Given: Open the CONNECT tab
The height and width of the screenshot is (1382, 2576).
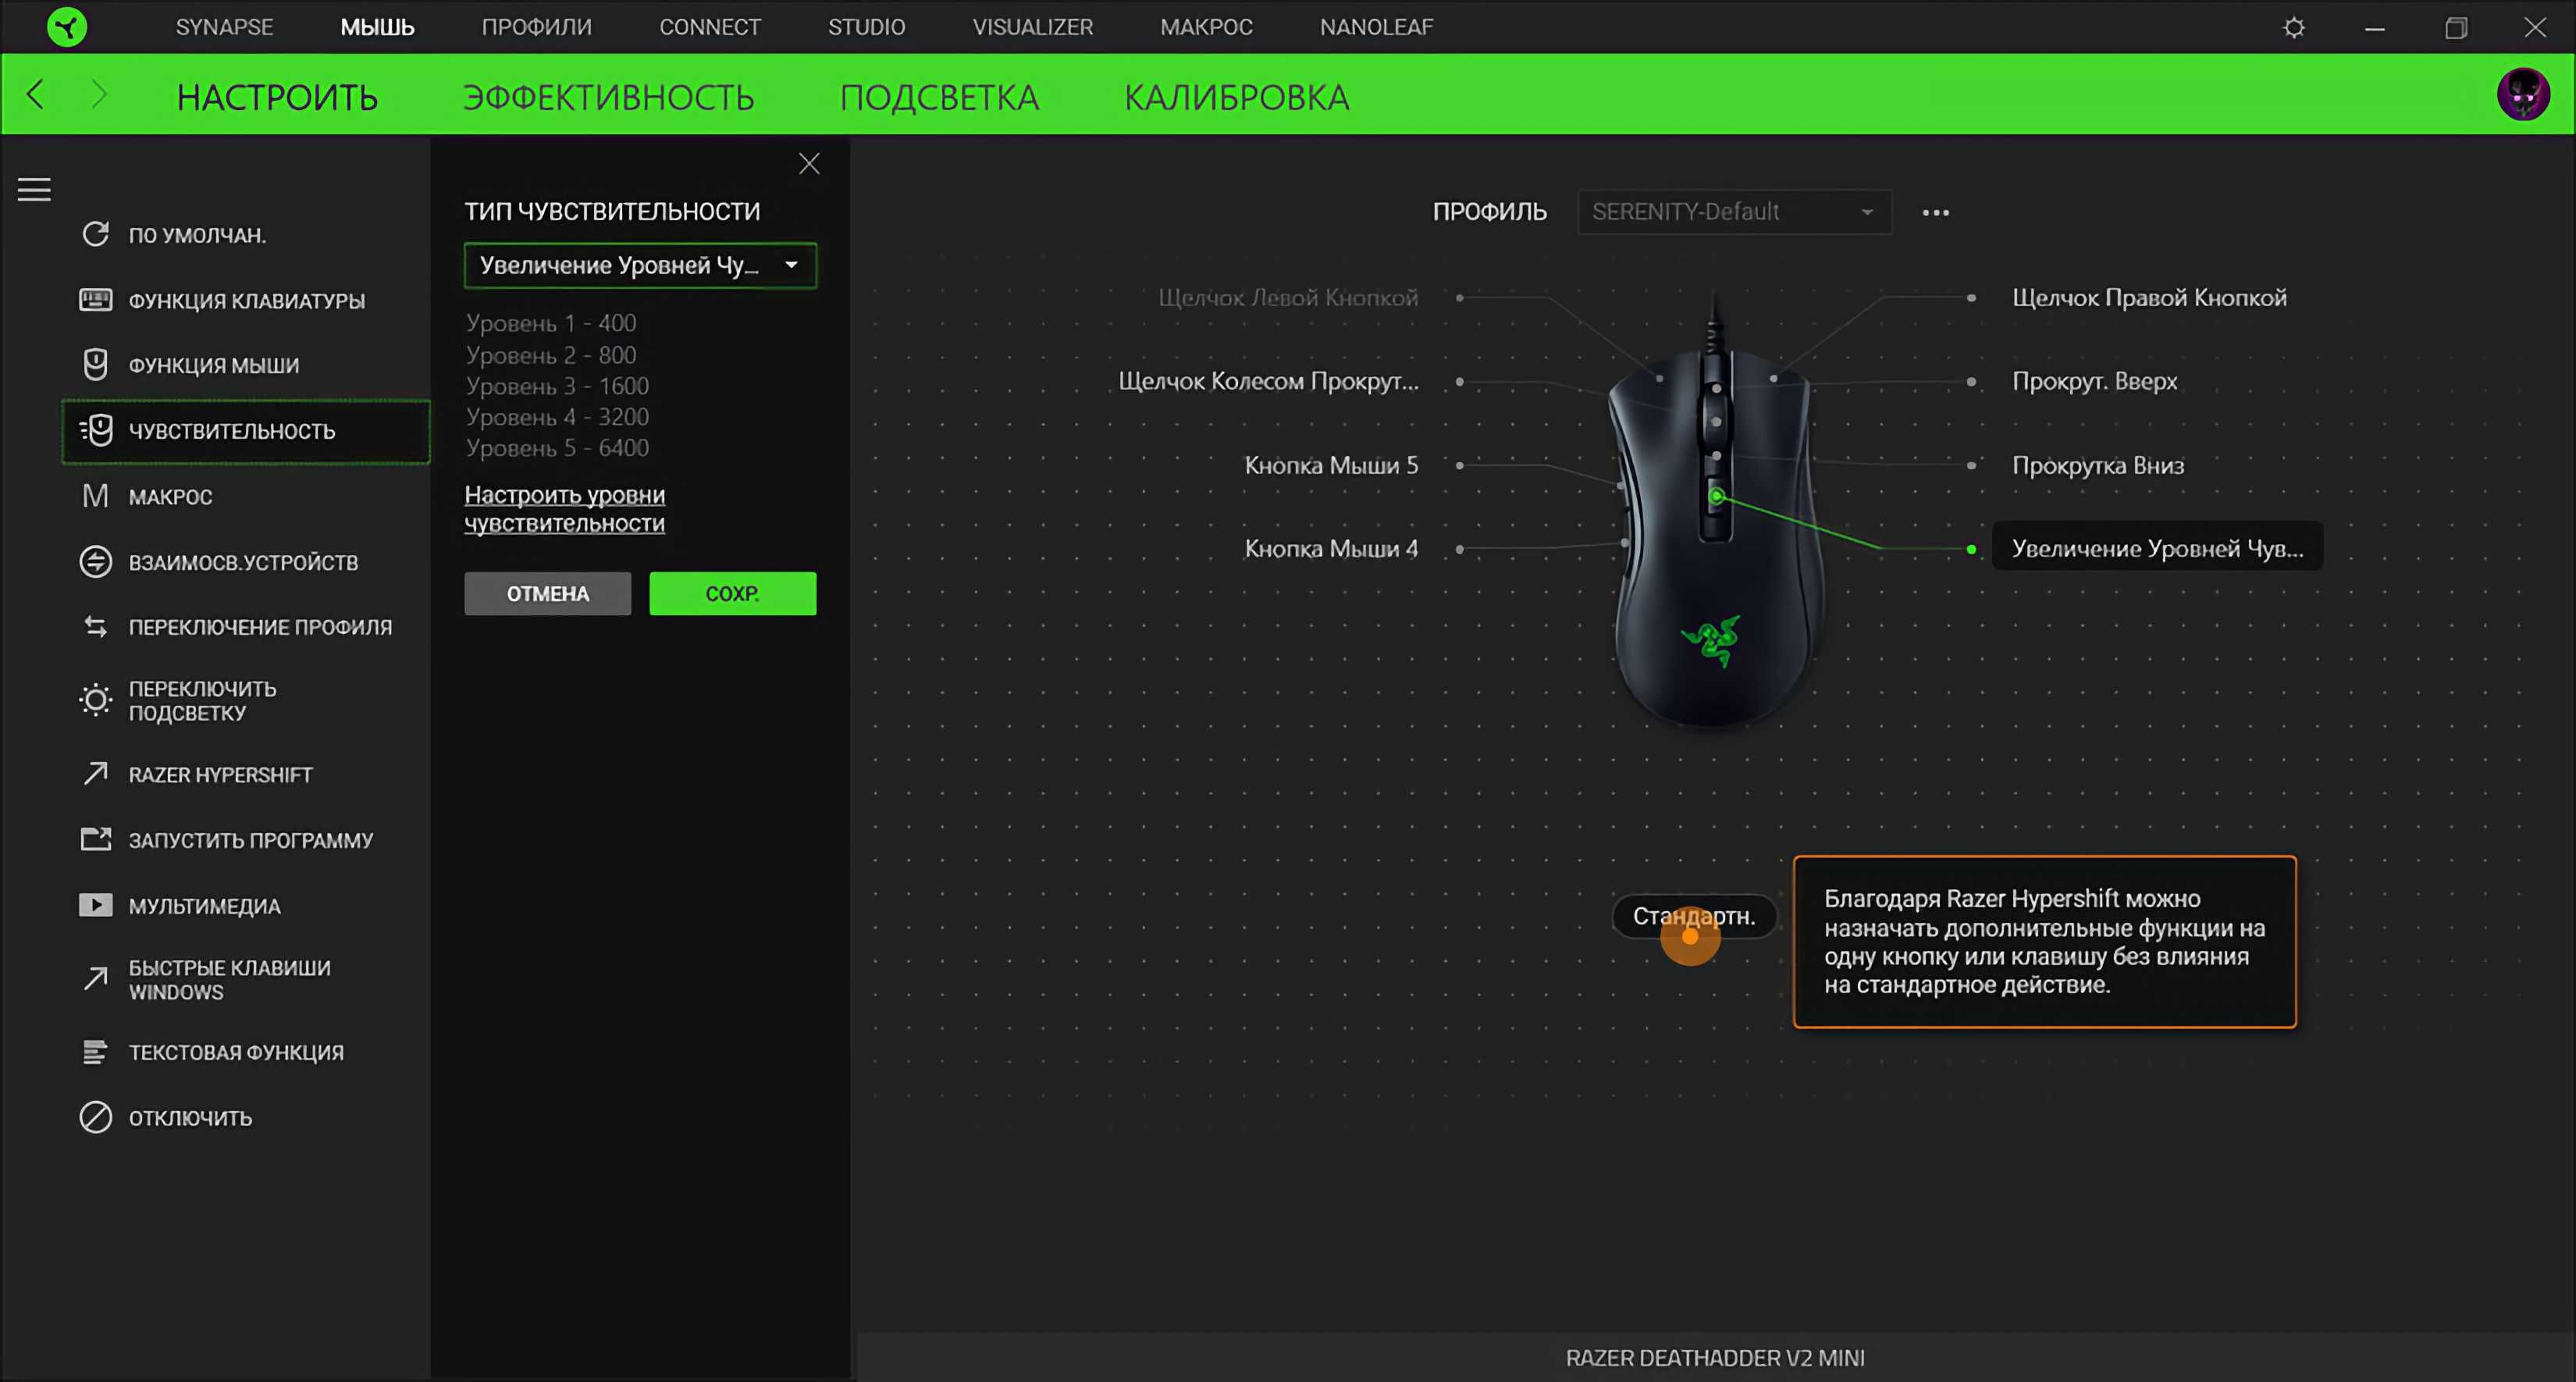Looking at the screenshot, I should click(x=709, y=27).
